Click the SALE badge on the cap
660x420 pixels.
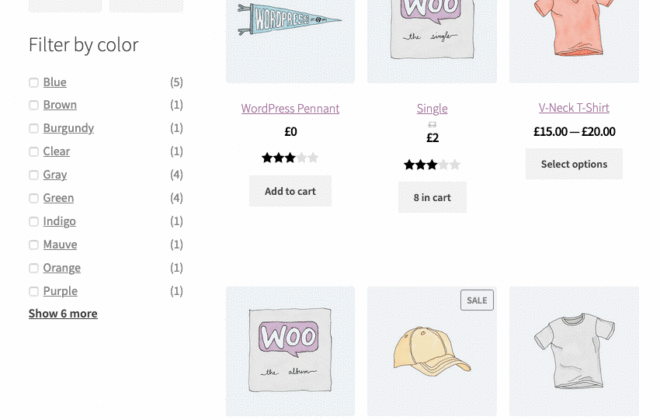click(477, 300)
